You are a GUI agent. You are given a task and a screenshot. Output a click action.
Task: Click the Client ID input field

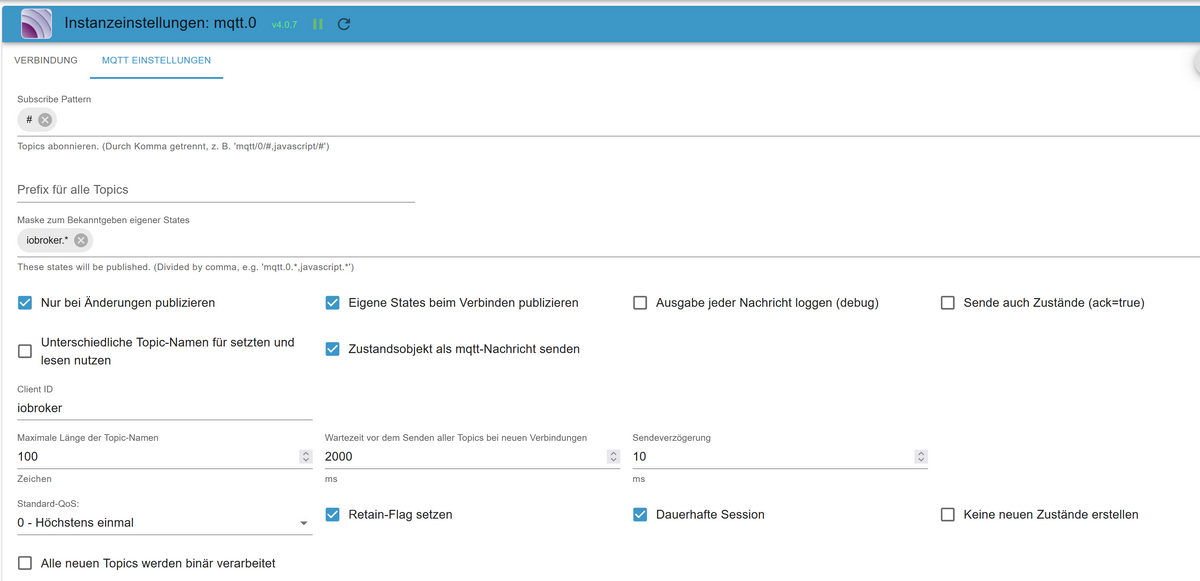click(x=164, y=408)
